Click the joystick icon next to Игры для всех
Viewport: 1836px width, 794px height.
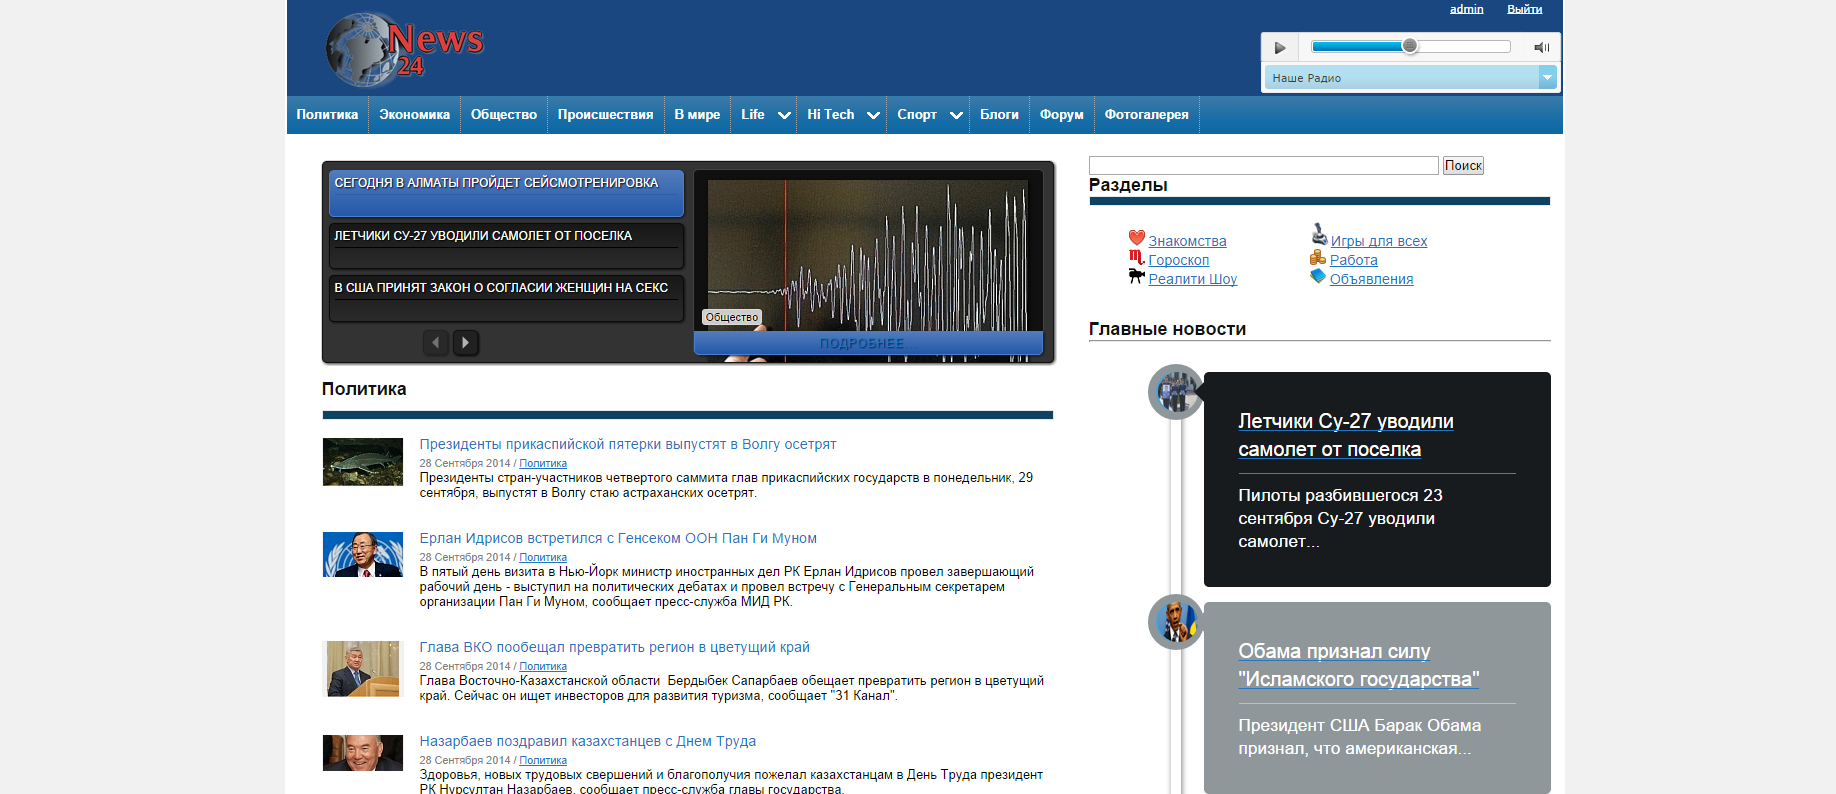[x=1319, y=234]
